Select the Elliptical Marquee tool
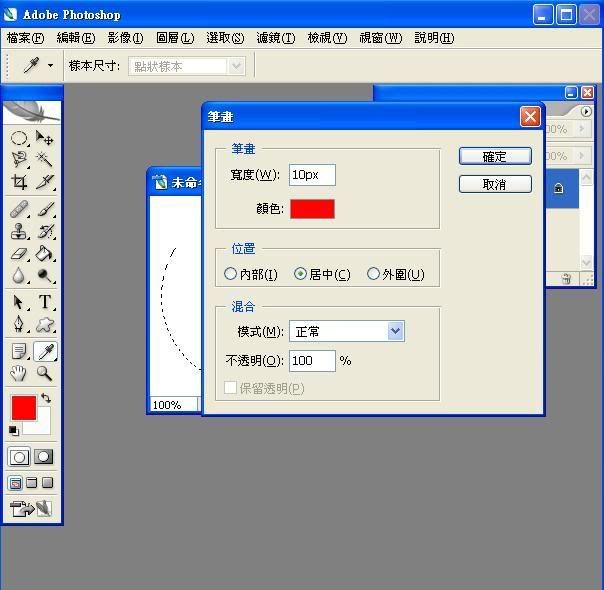 click(19, 138)
